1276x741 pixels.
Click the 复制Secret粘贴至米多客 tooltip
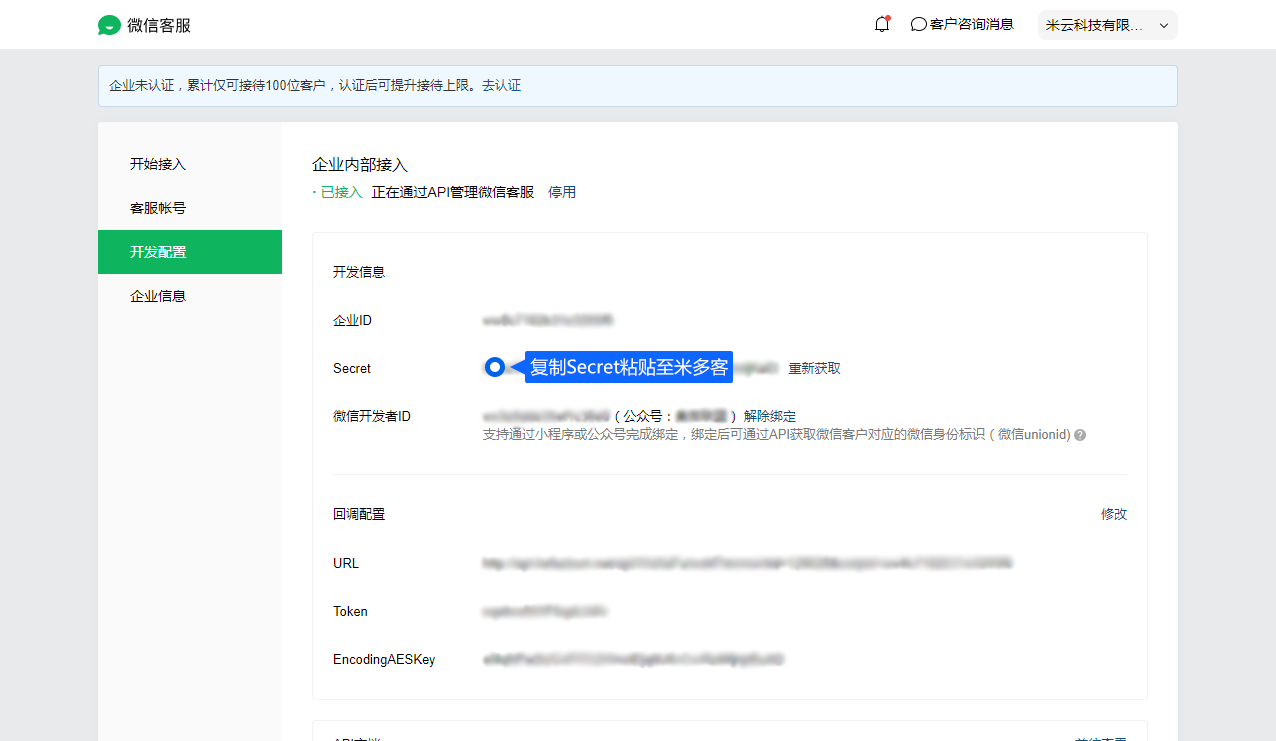[x=628, y=367]
